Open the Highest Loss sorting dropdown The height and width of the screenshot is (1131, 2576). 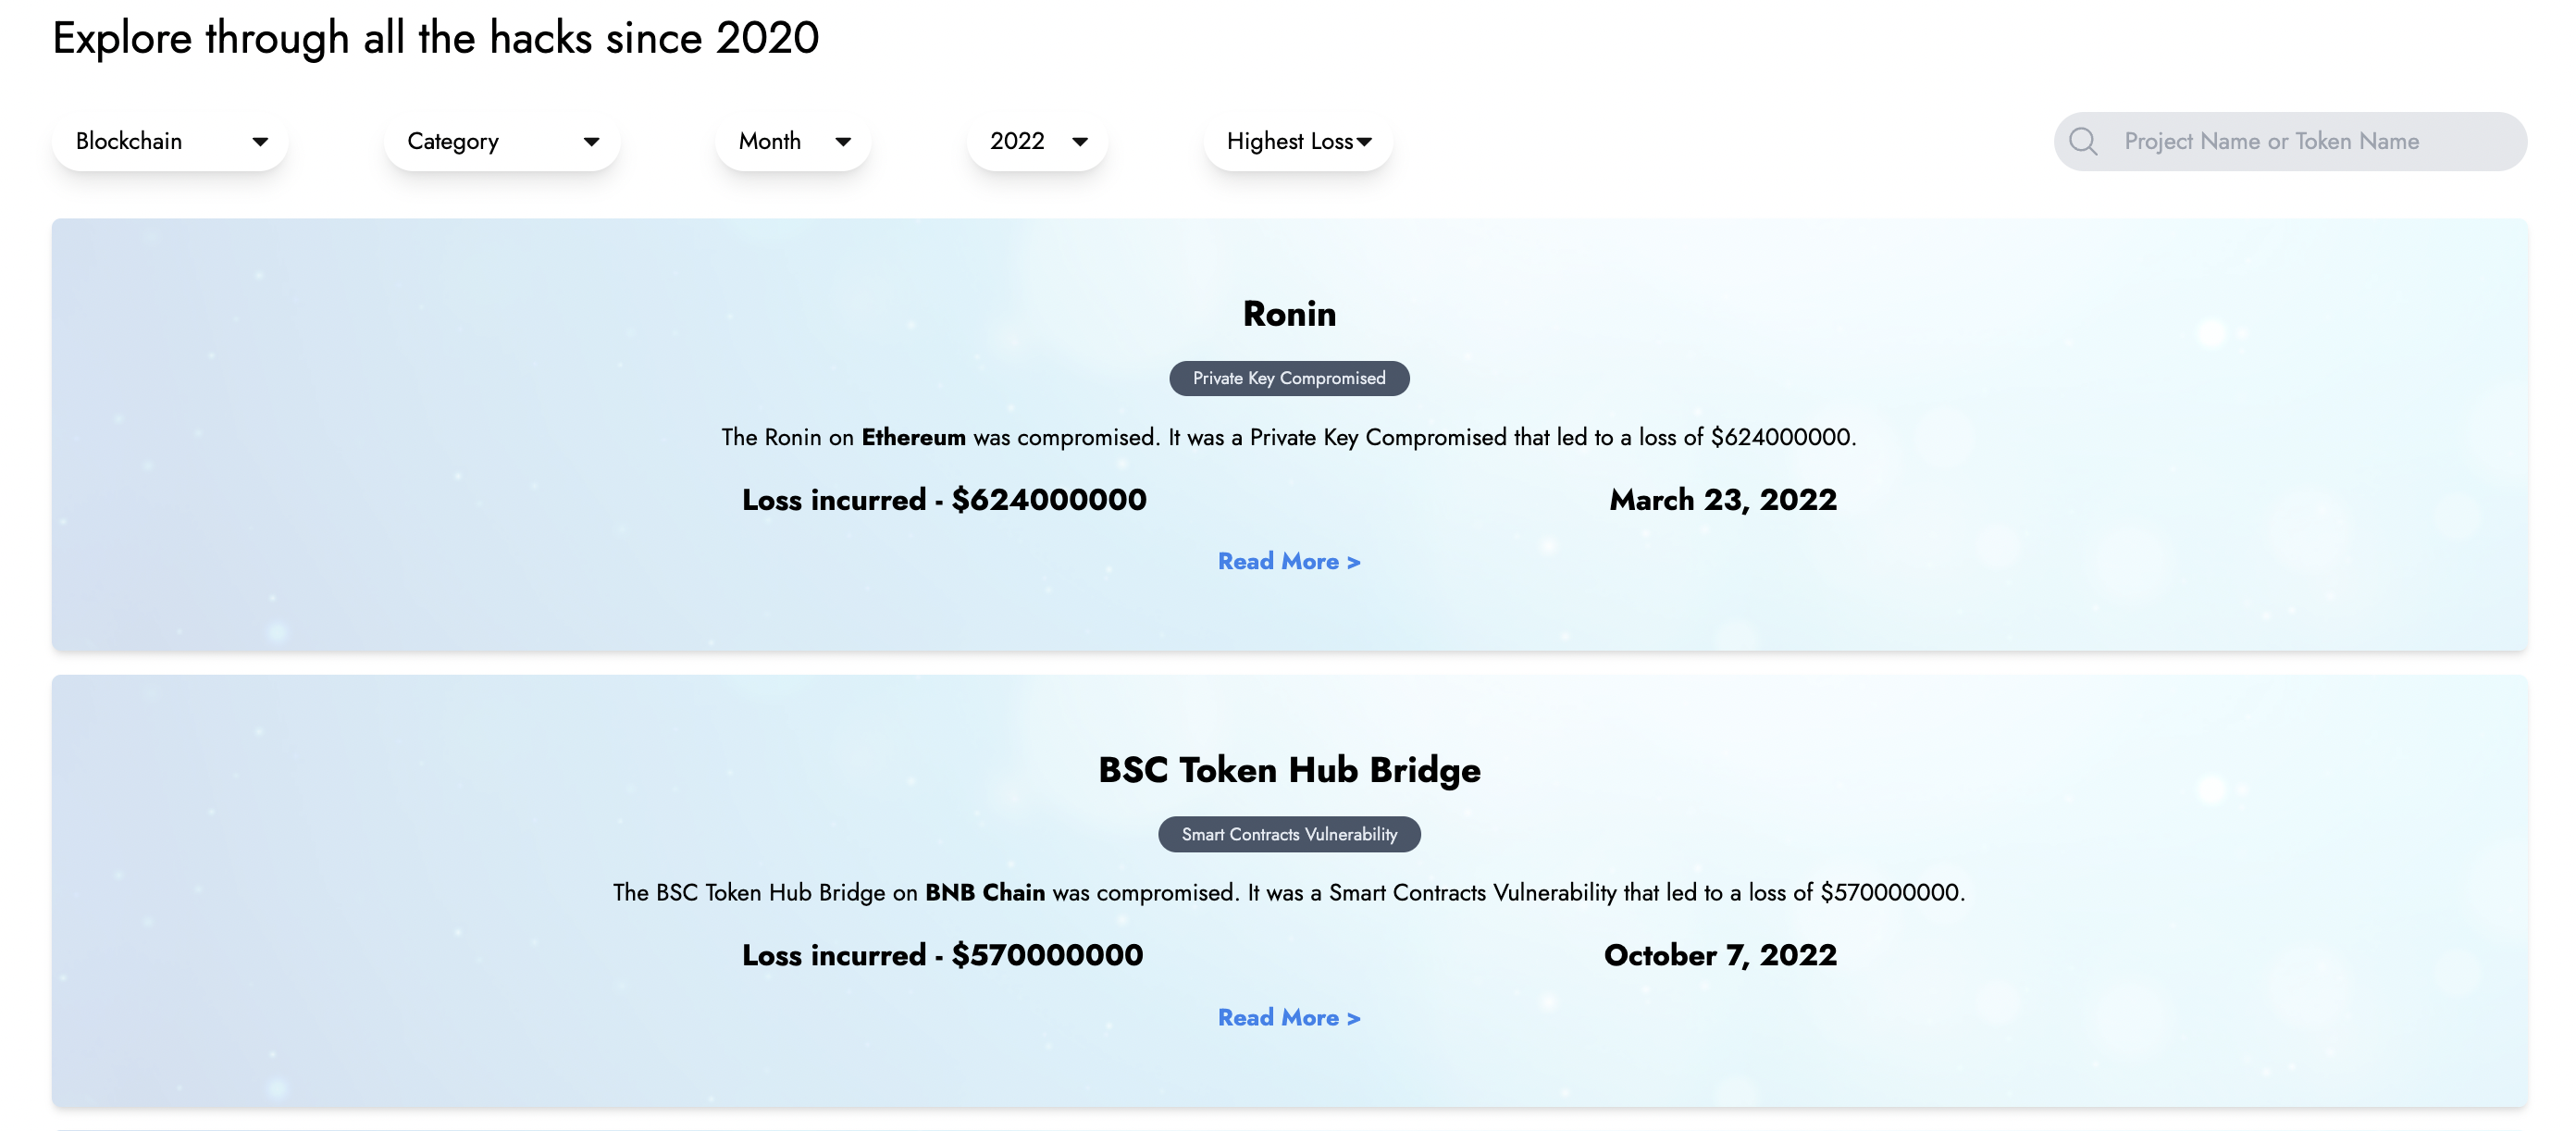[x=1297, y=141]
